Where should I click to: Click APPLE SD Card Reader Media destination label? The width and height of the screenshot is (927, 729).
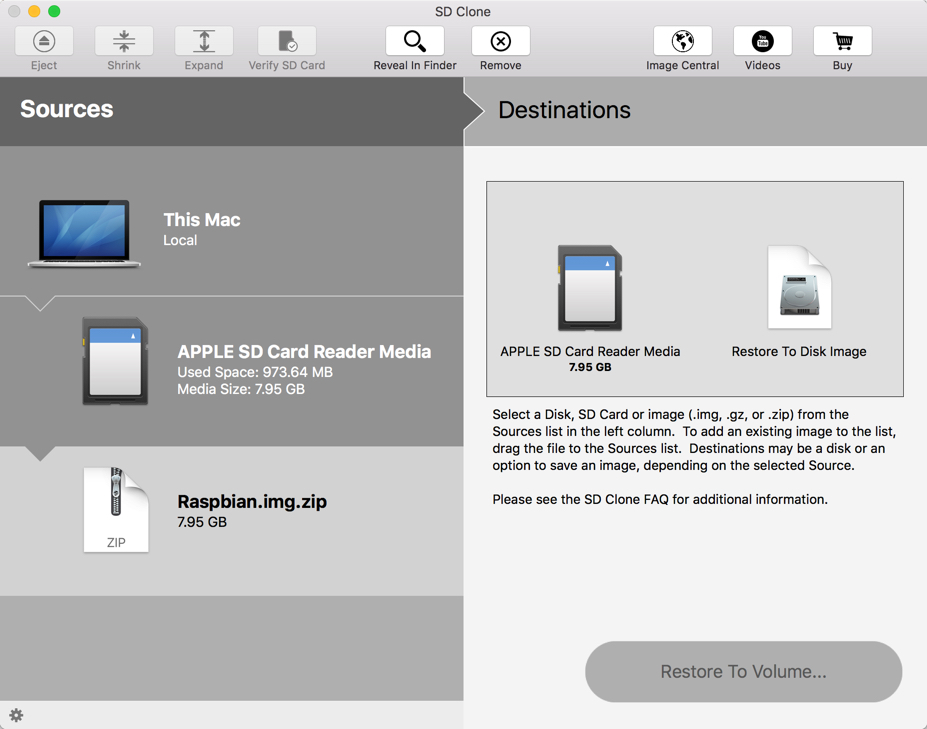click(x=590, y=351)
